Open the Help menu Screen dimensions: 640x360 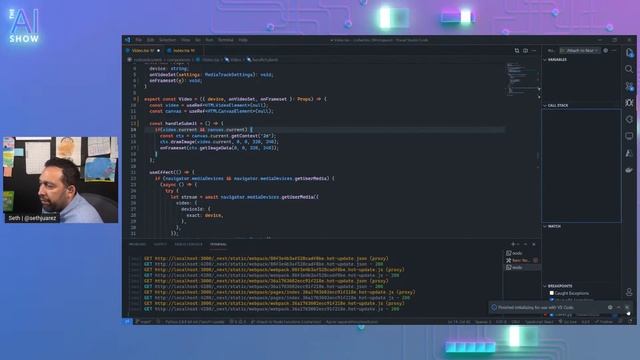pyautogui.click(x=243, y=40)
